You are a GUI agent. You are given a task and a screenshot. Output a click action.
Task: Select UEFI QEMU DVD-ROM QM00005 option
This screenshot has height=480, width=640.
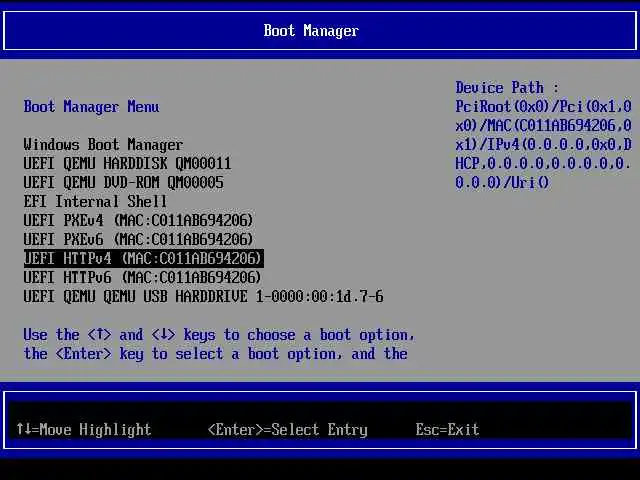click(x=123, y=182)
